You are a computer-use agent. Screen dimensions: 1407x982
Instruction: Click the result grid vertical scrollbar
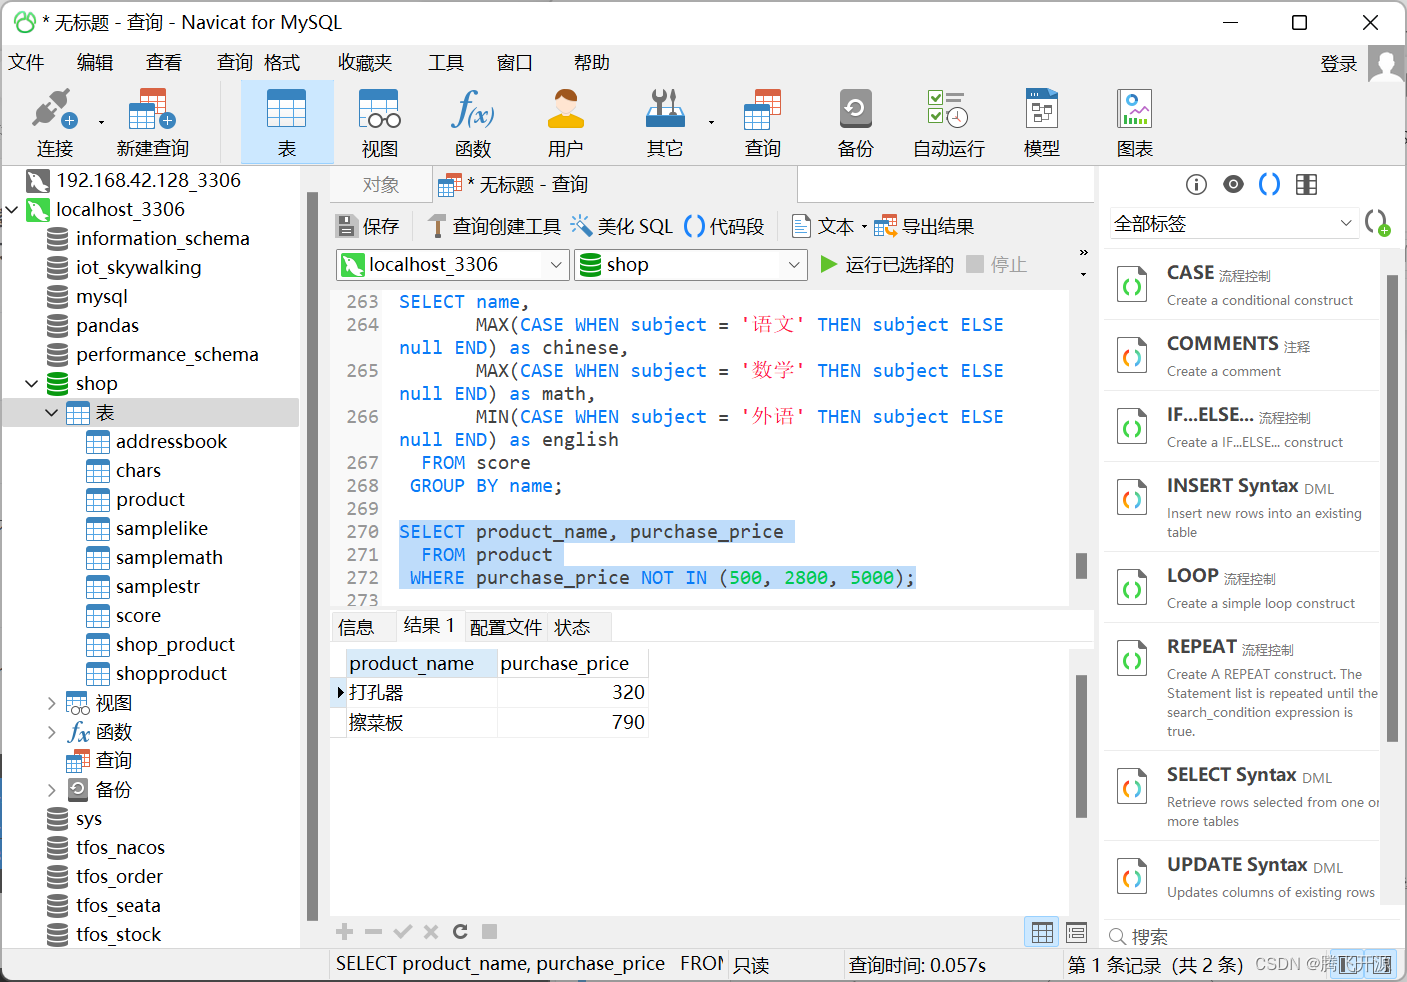[1081, 746]
